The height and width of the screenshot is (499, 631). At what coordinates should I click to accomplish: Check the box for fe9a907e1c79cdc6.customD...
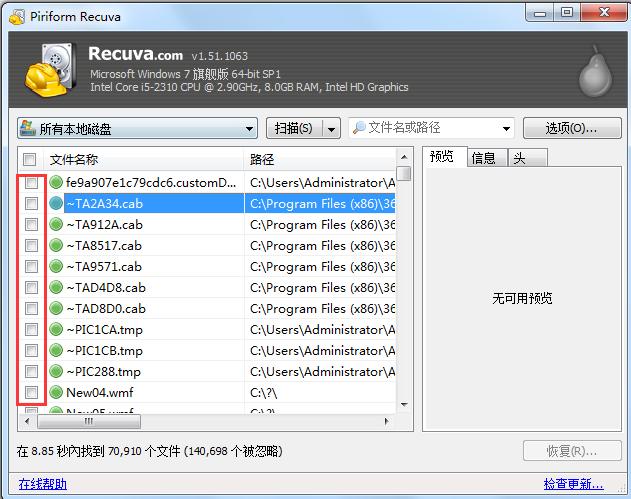point(31,183)
